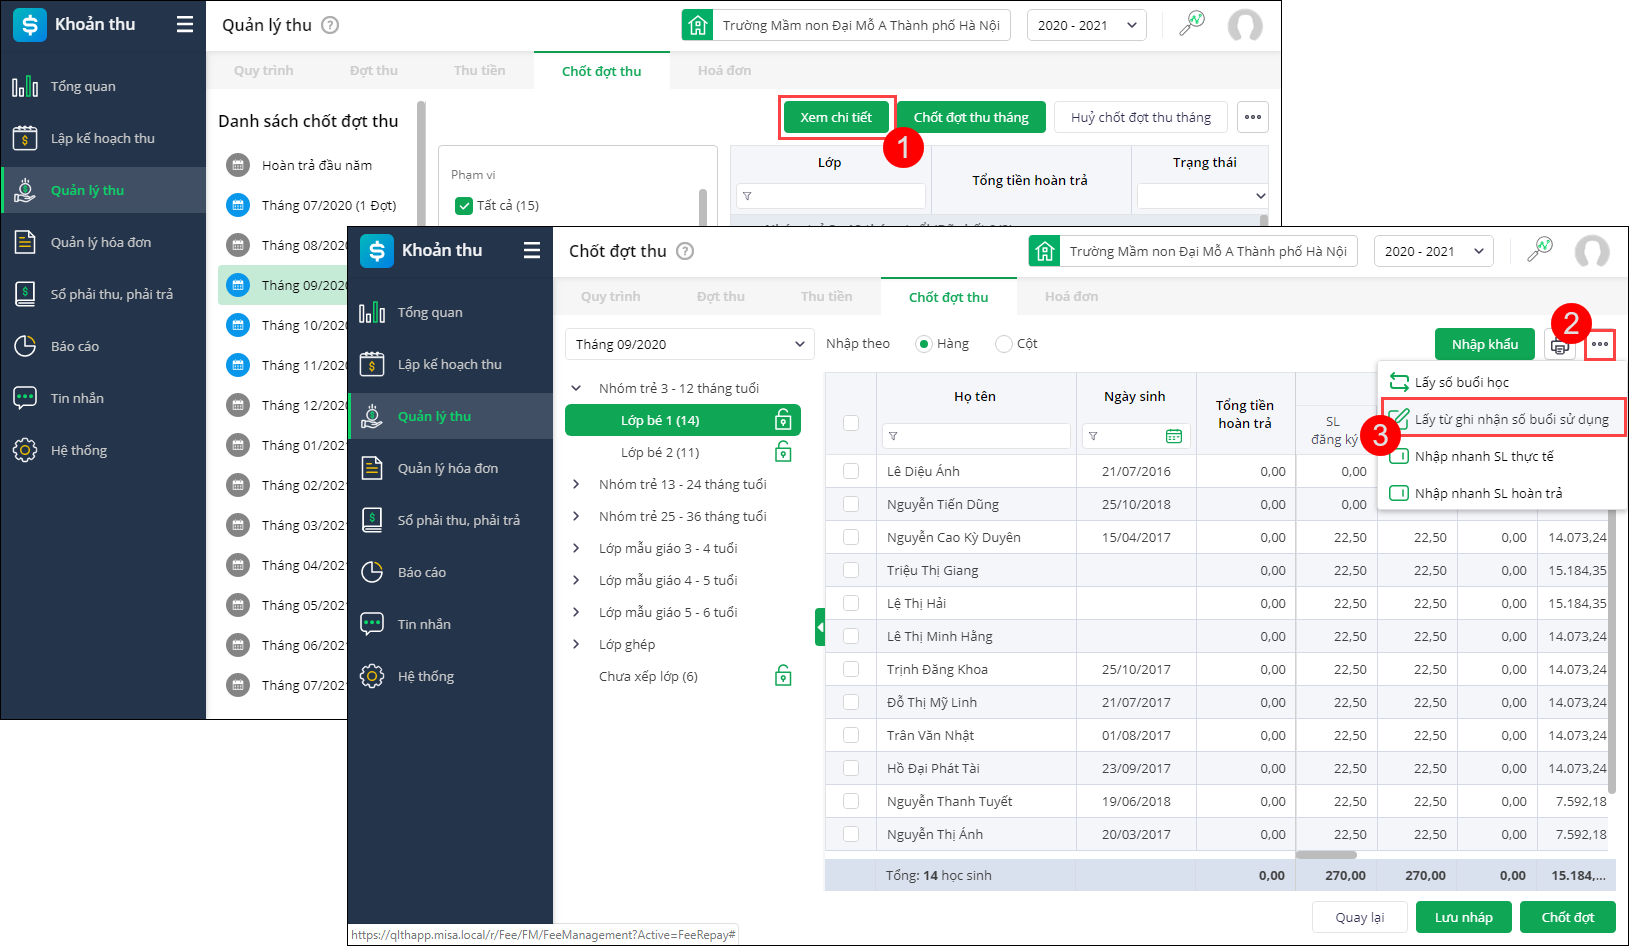Viewport: 1629px width, 946px height.
Task: Open school year dropdown in back window
Action: [1087, 25]
